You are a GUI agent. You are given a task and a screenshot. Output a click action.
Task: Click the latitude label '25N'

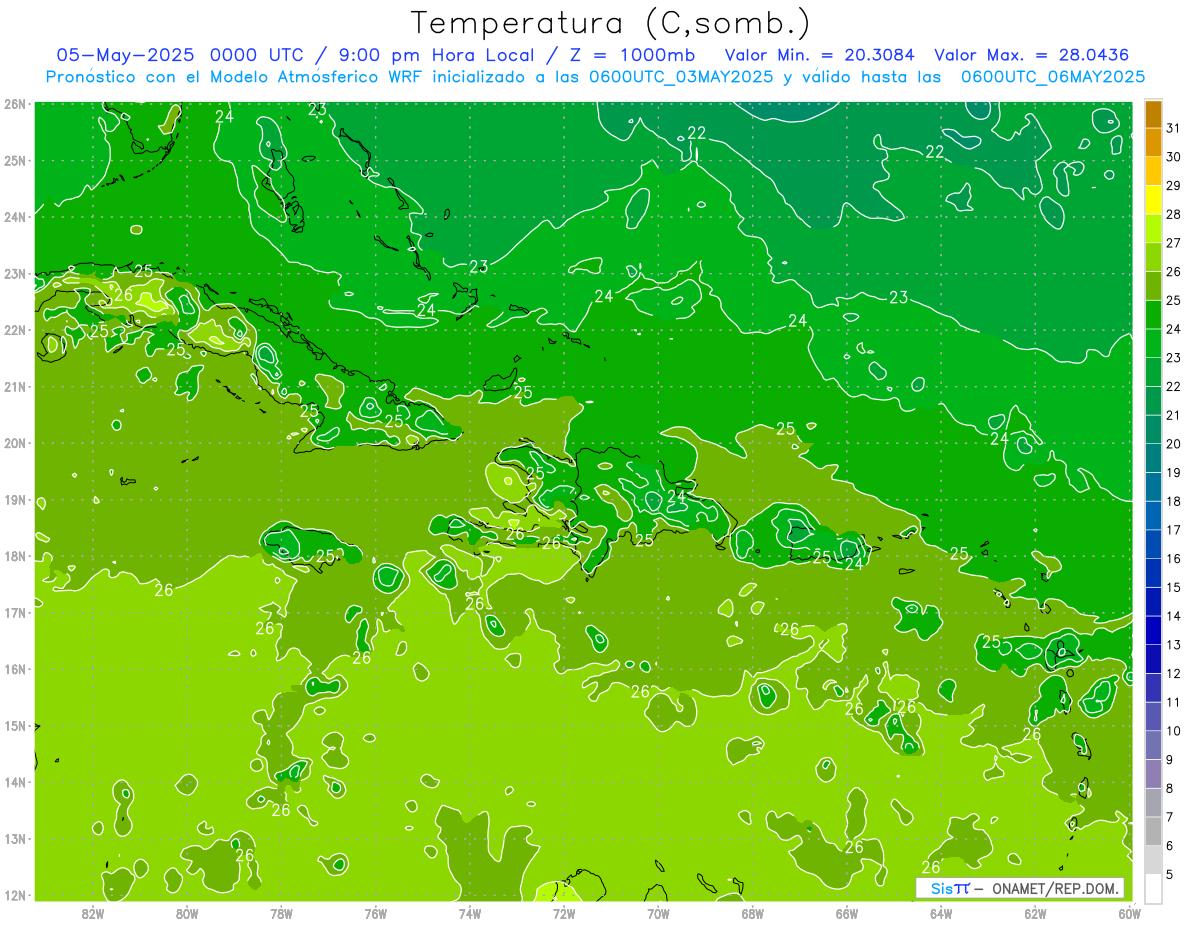point(15,160)
